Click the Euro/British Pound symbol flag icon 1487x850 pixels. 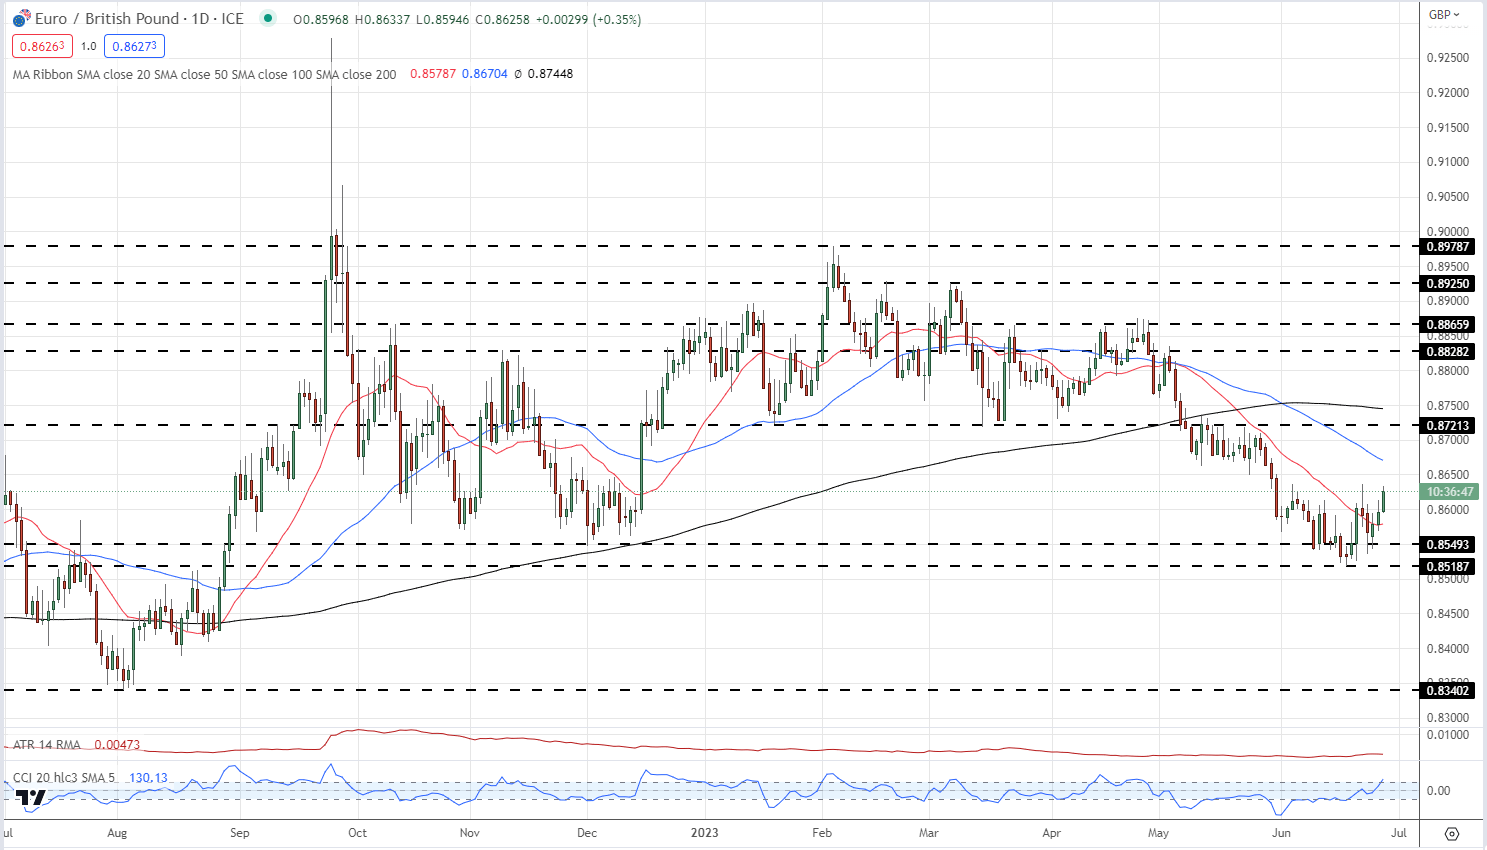21,19
